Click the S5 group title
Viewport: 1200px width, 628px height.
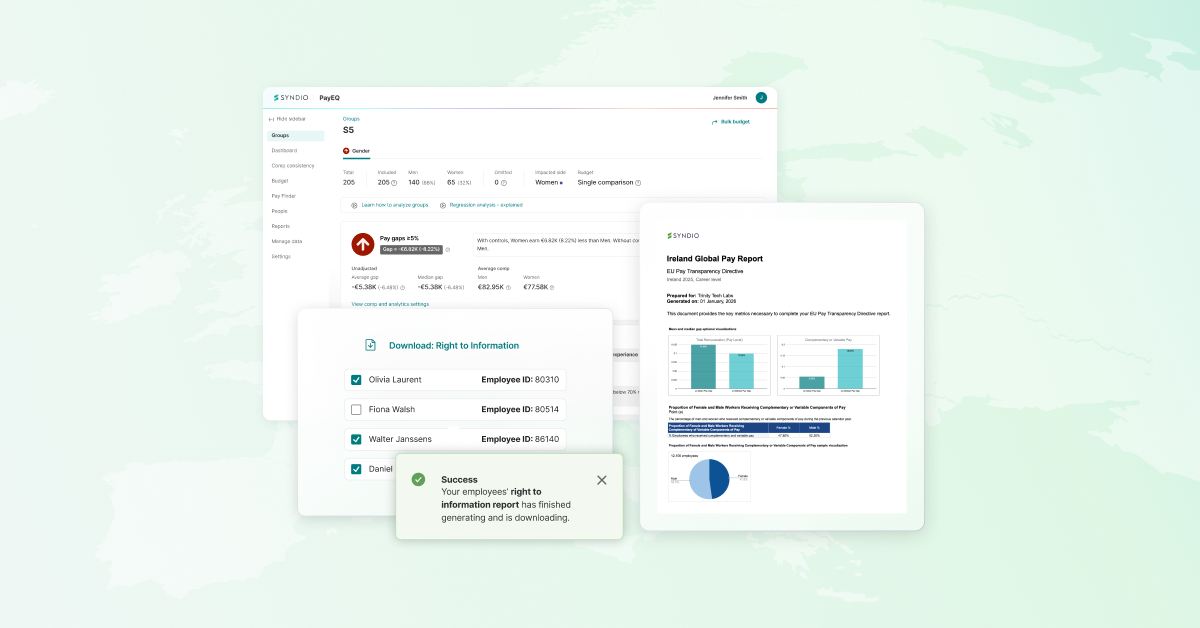(348, 130)
